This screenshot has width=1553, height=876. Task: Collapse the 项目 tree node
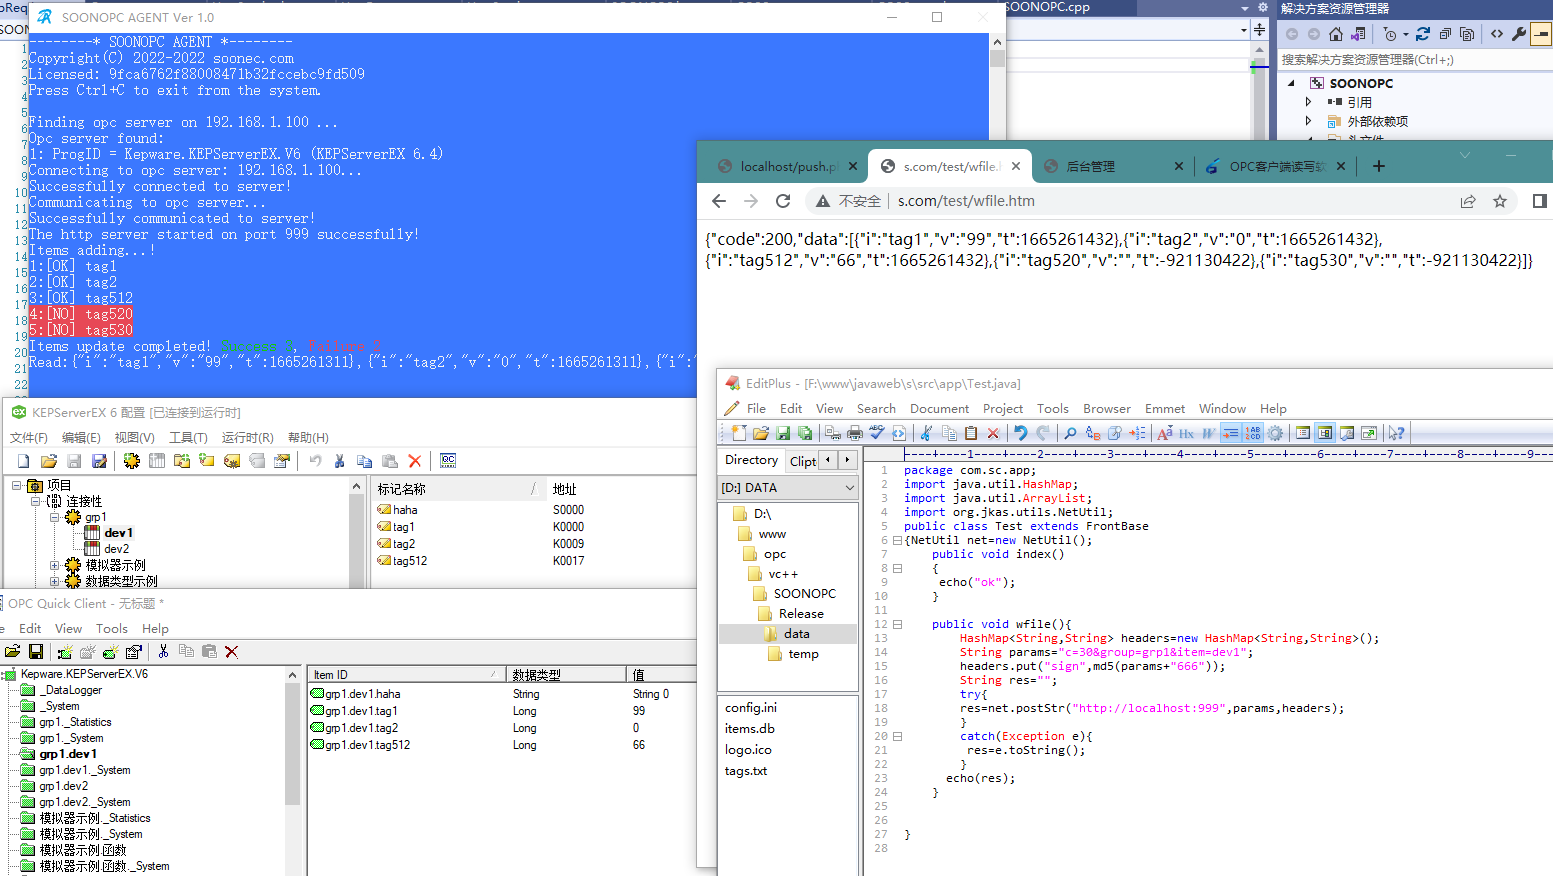tap(17, 485)
